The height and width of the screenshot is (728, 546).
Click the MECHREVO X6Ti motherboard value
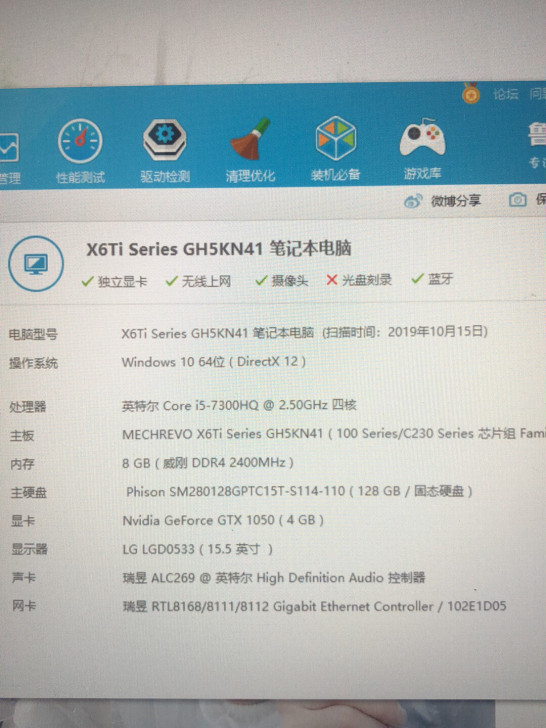pyautogui.click(x=334, y=434)
